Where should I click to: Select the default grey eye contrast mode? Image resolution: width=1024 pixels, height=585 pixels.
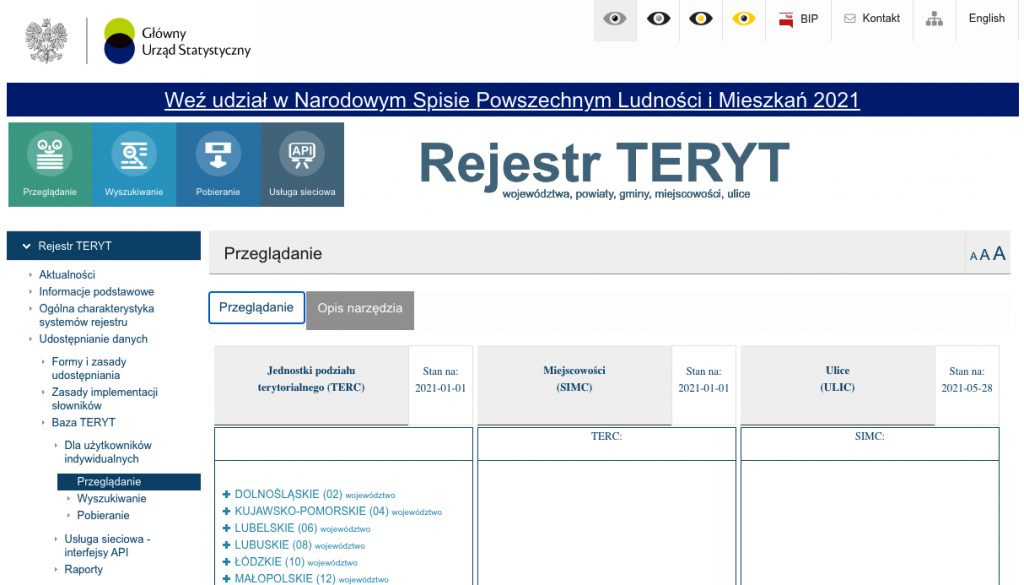(615, 19)
